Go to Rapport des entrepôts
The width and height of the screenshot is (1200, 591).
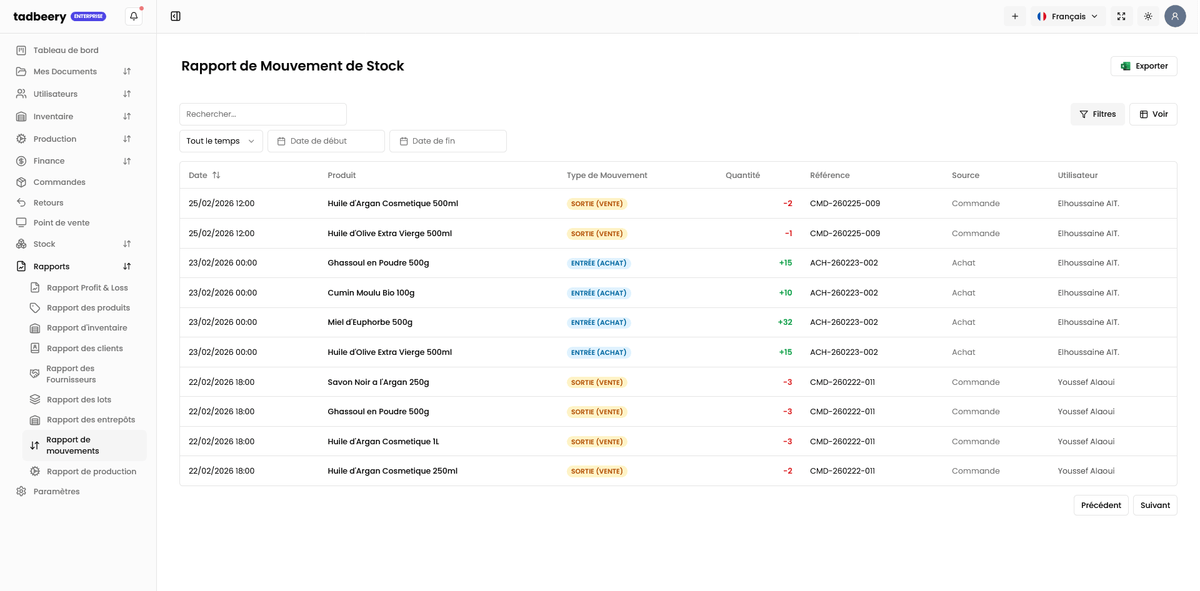point(90,420)
